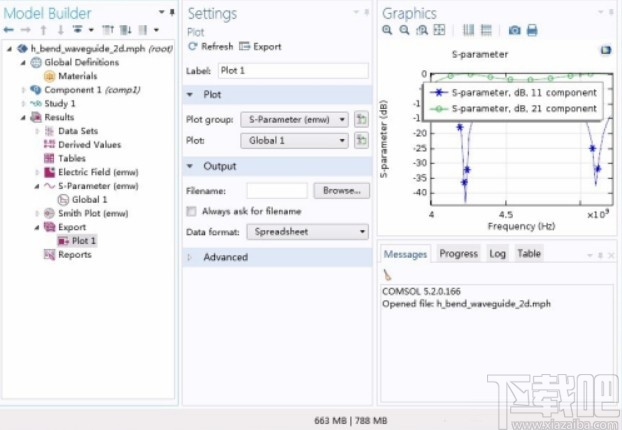Move node down arrow in Model Builder
Screen dimensions: 622x430
coord(60,30)
